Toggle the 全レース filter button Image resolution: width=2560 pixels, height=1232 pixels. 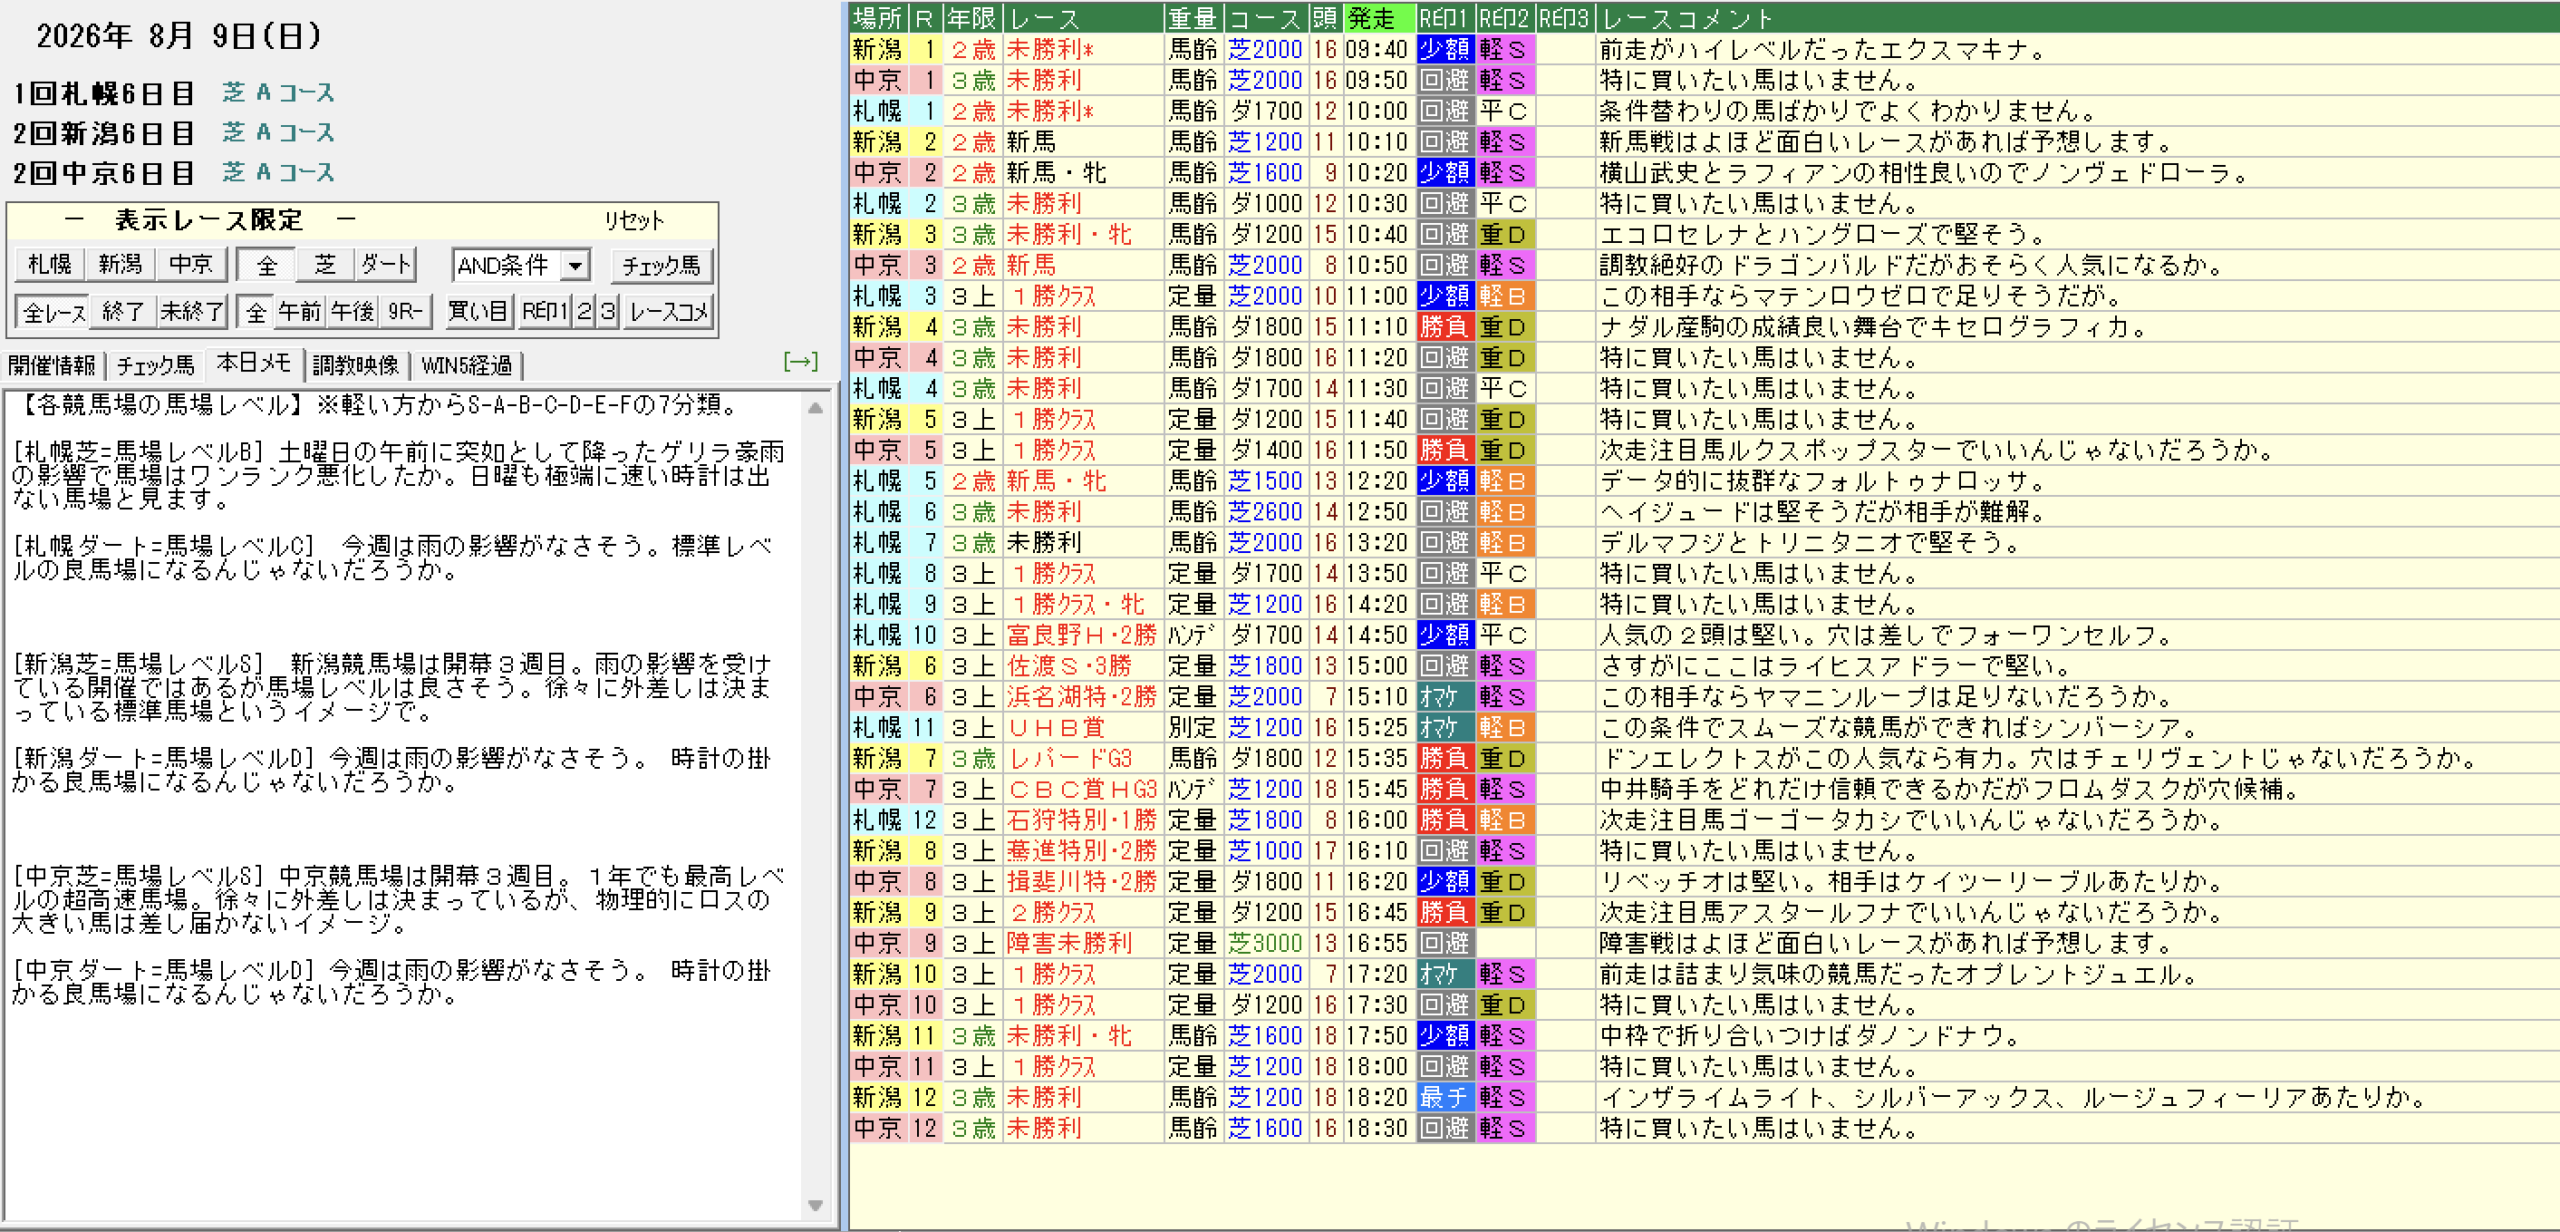(x=53, y=312)
